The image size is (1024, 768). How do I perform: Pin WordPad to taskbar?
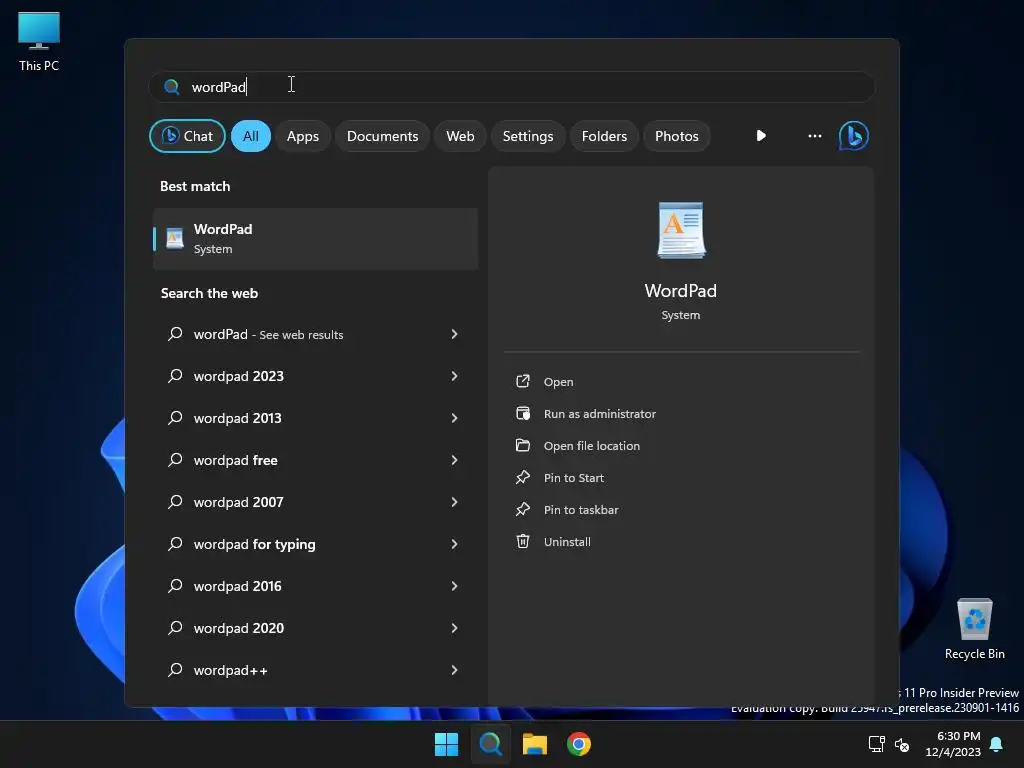581,510
